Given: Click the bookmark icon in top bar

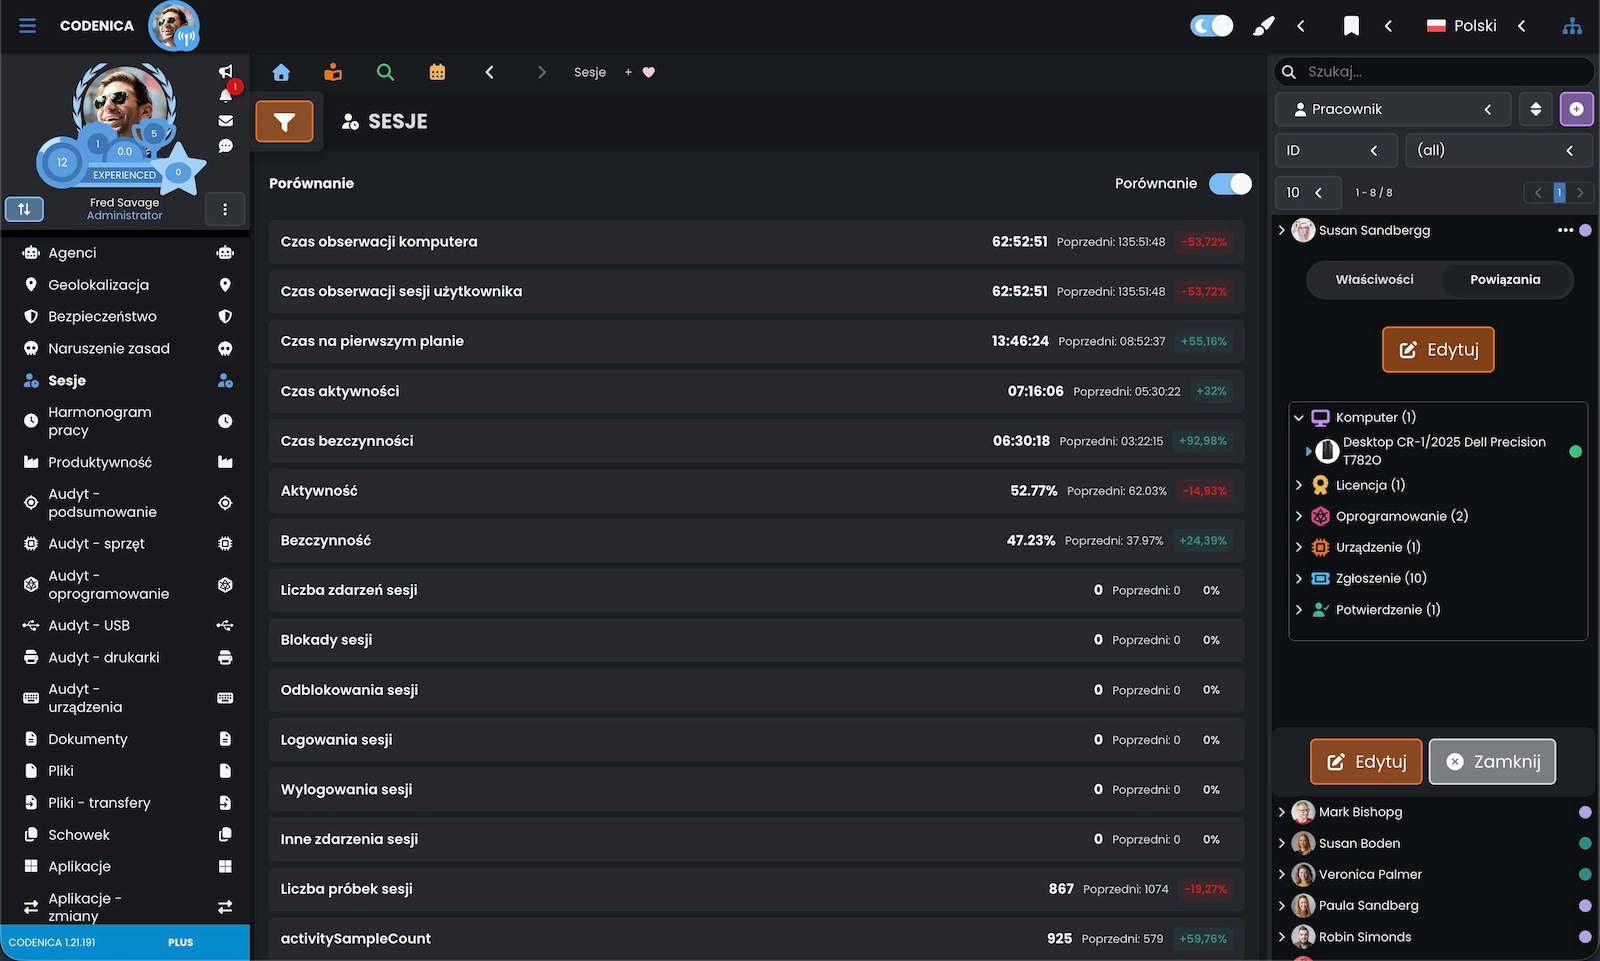Looking at the screenshot, I should point(1351,26).
